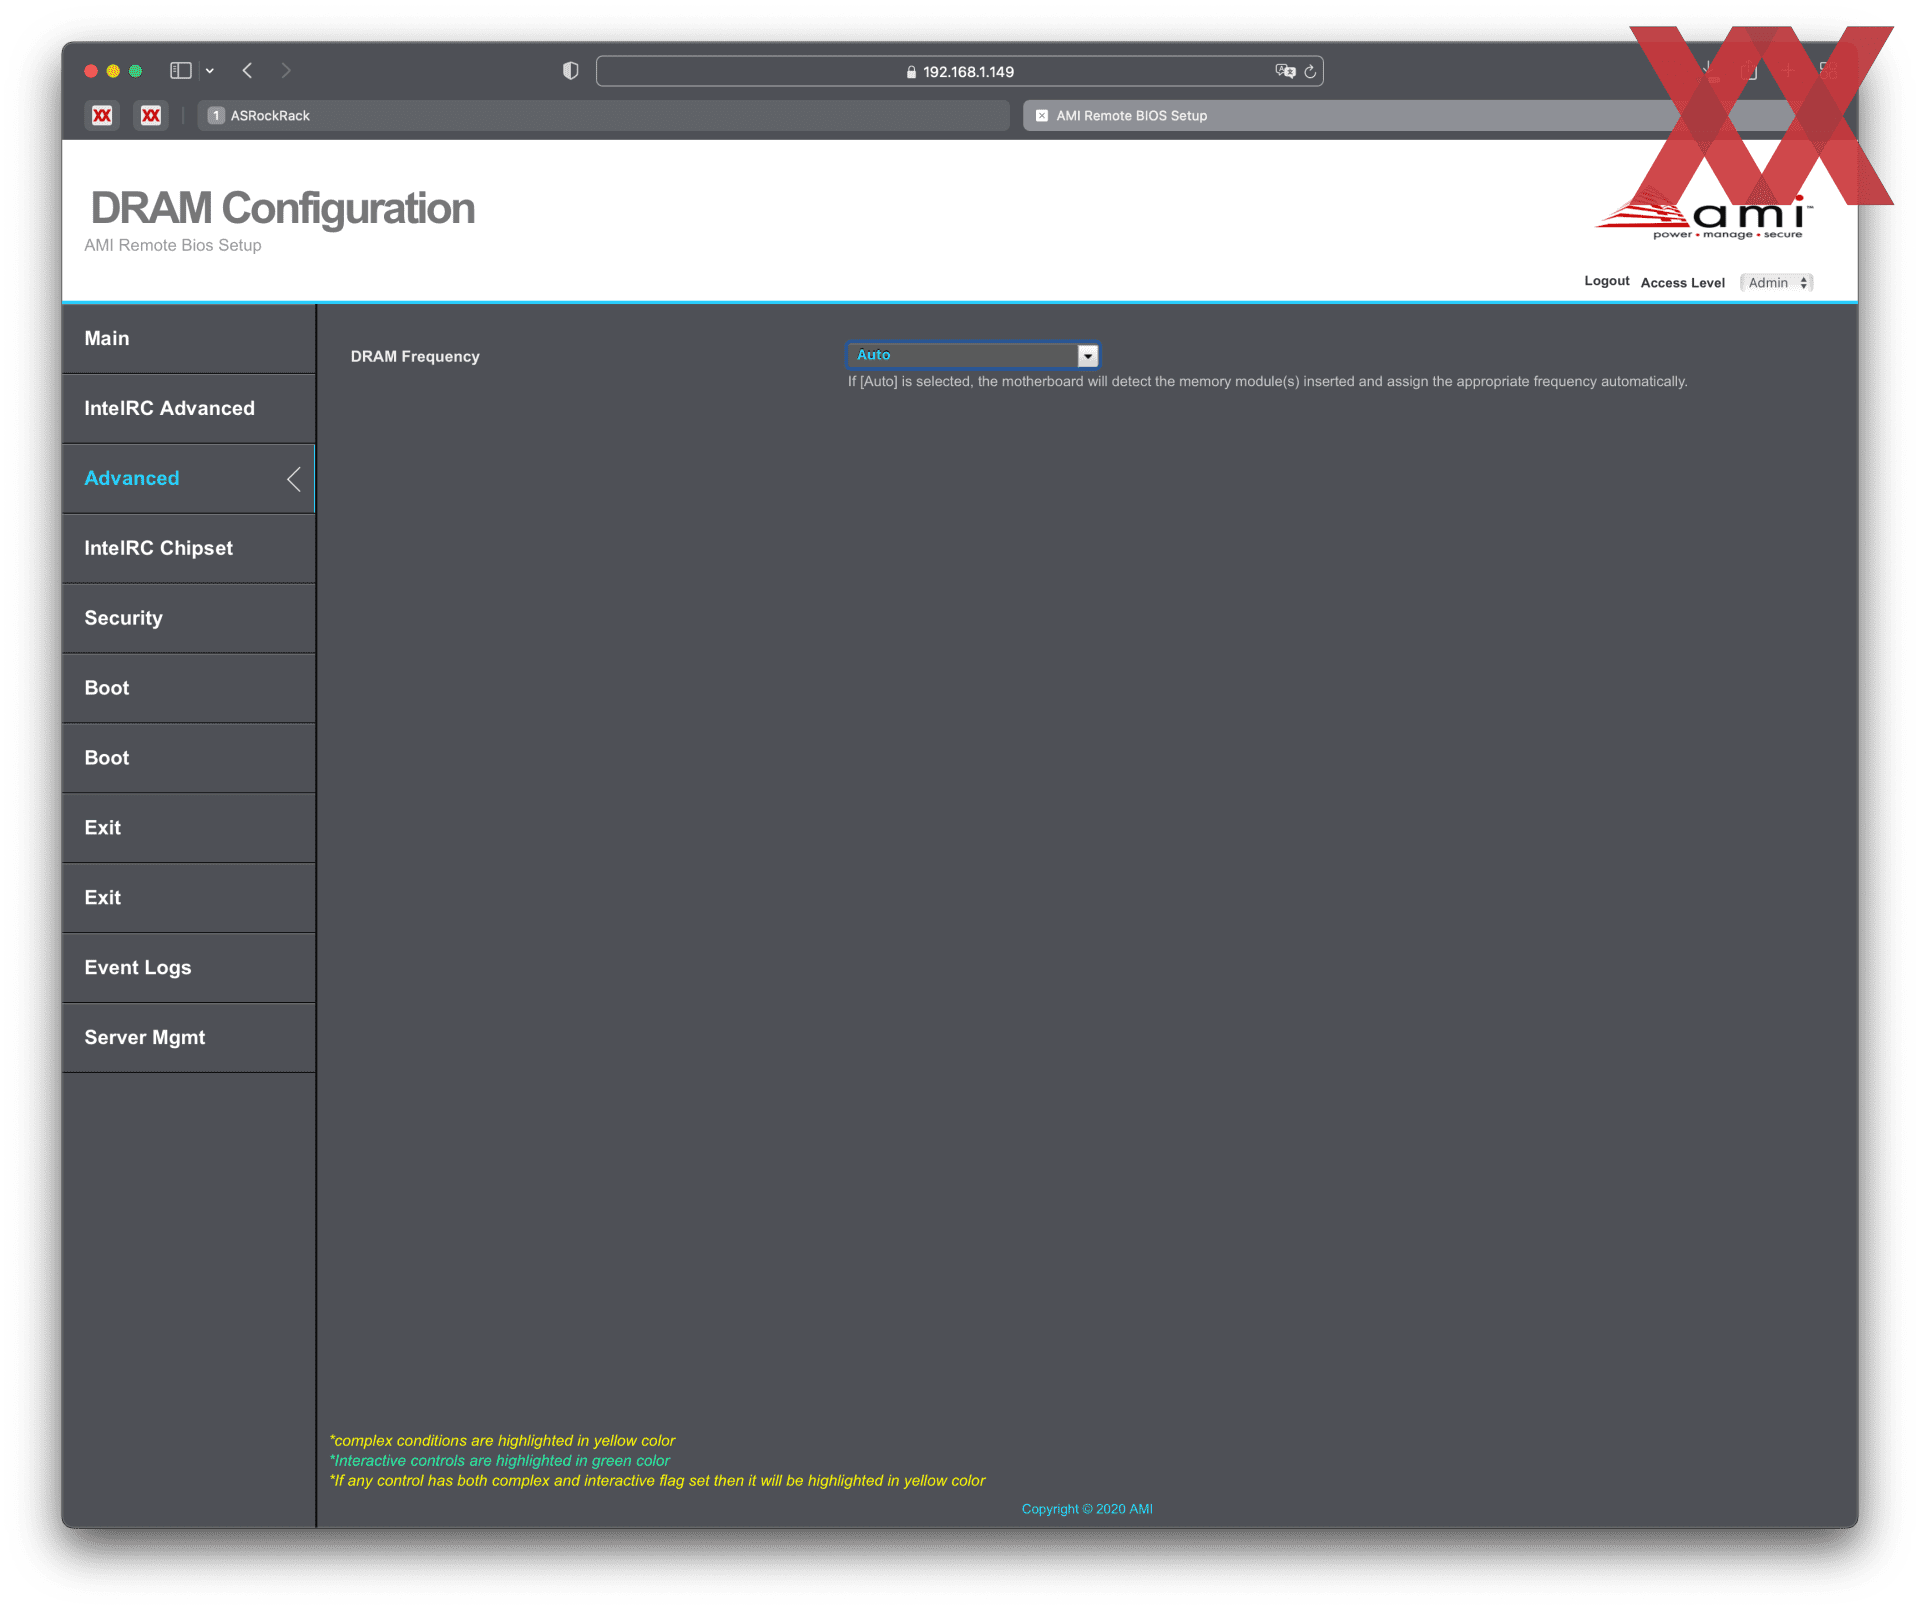Go back with the browser back arrow
1920x1610 pixels.
click(x=247, y=71)
